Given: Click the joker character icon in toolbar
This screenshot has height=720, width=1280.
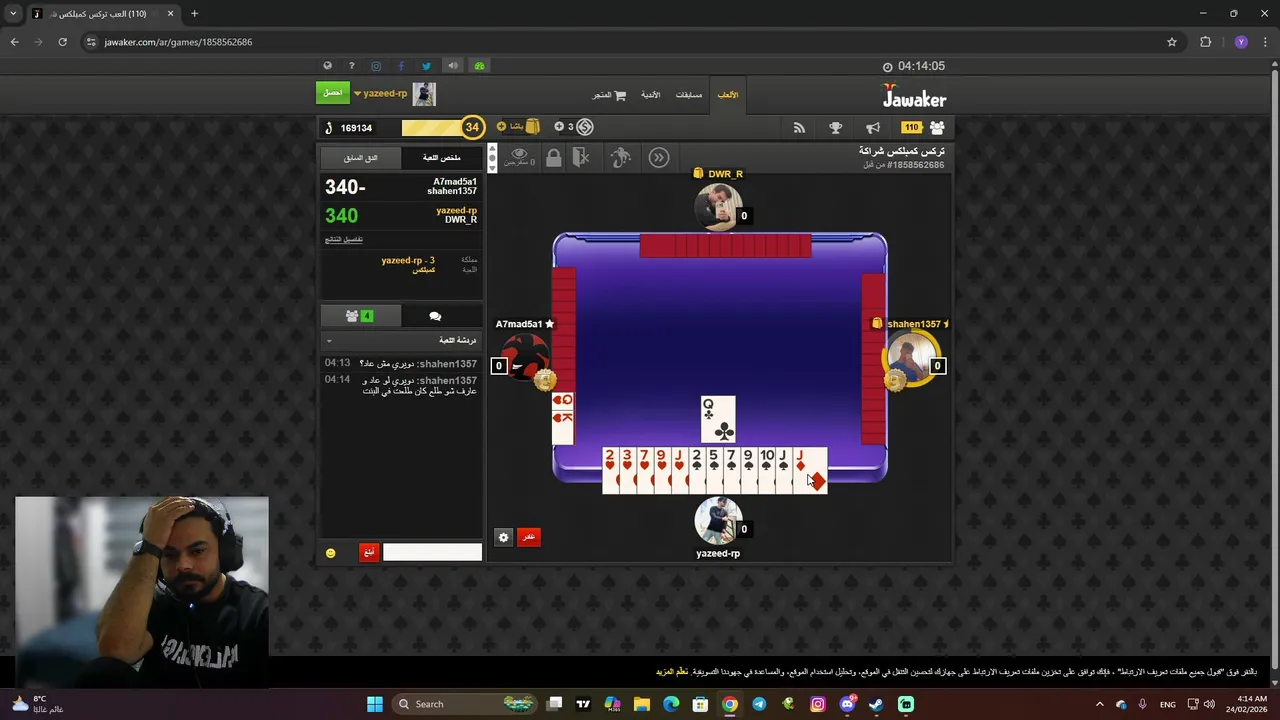Looking at the screenshot, I should click(621, 158).
